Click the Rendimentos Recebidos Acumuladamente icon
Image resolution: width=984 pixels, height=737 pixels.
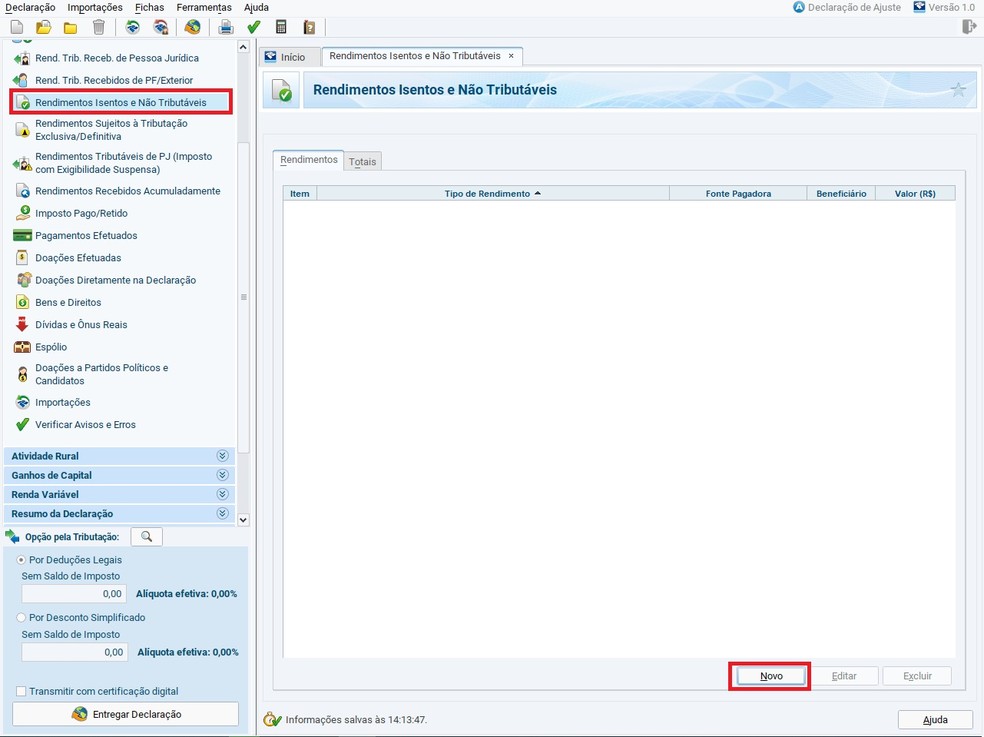point(23,191)
